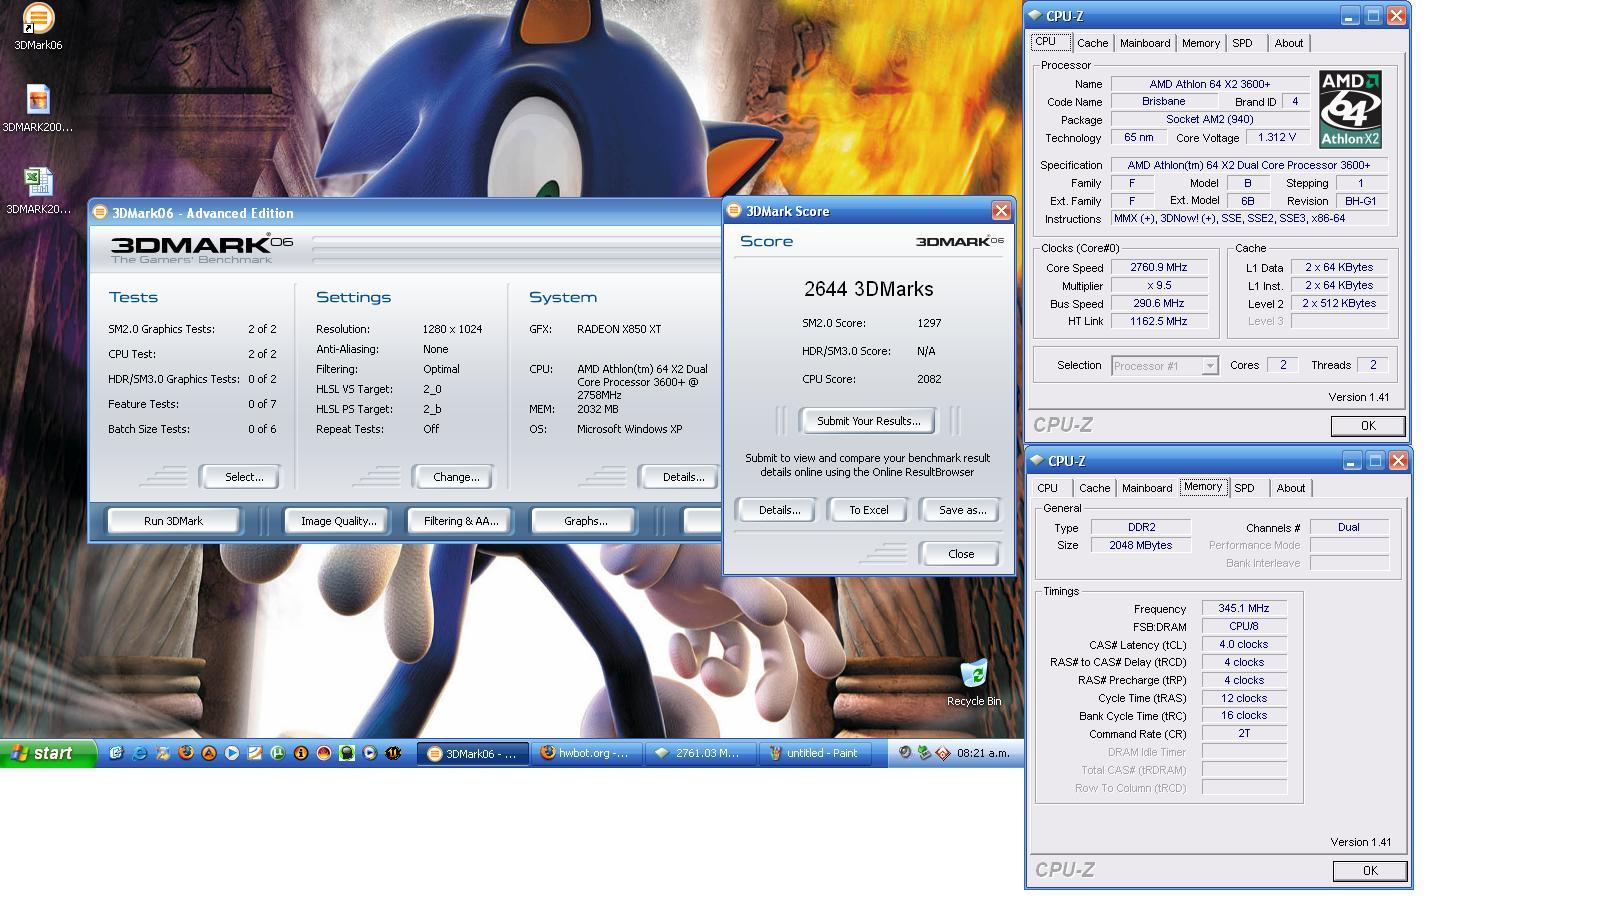Click the Windows Start button
The height and width of the screenshot is (900, 1600).
48,753
